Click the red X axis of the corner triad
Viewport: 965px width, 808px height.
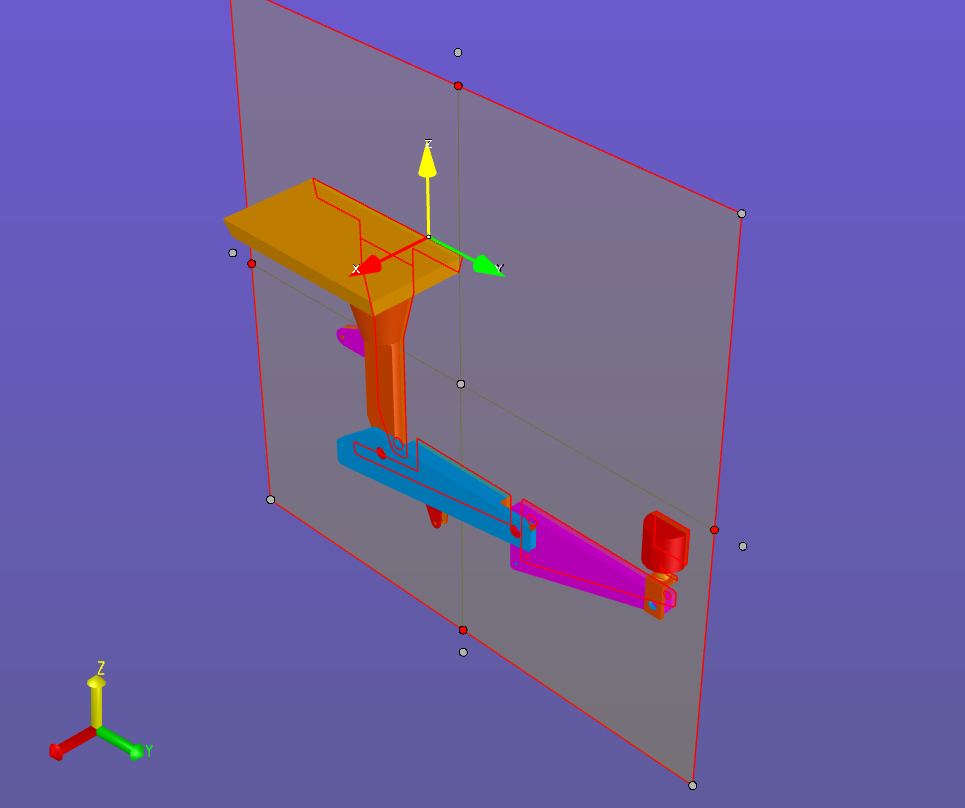click(65, 747)
